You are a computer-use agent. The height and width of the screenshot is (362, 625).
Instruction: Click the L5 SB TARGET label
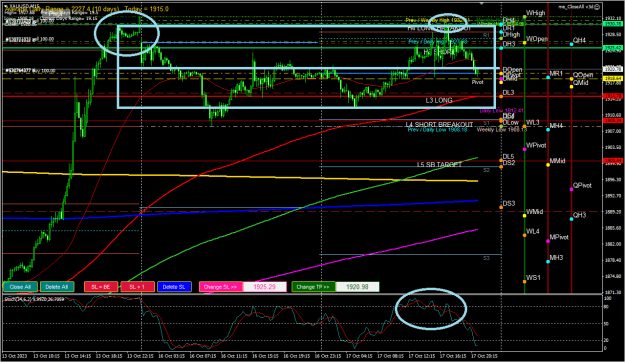pos(439,164)
